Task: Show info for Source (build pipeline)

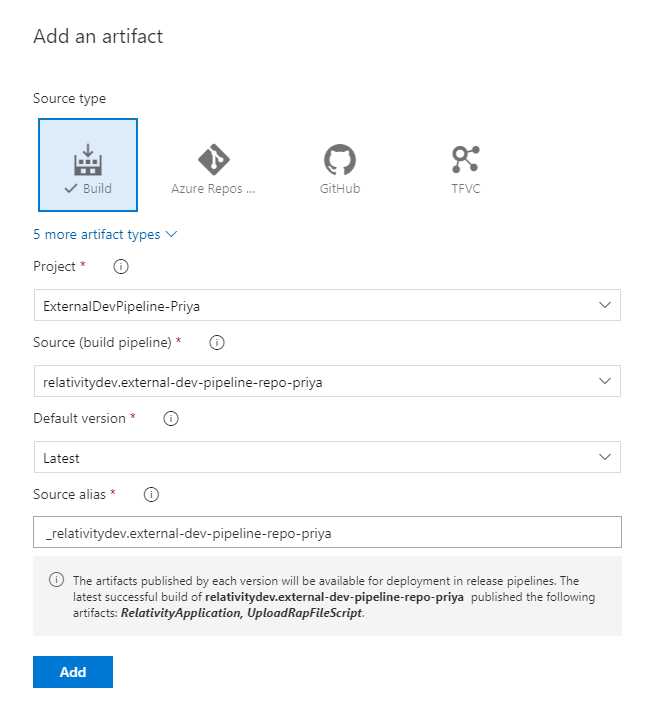Action: (217, 343)
